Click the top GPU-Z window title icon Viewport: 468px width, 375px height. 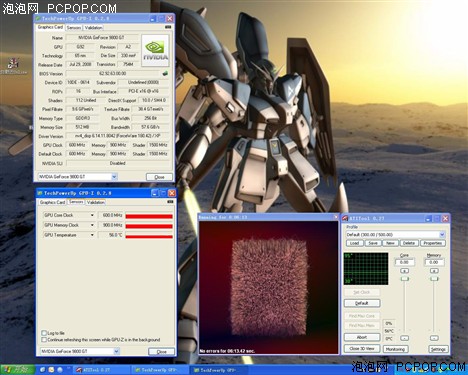[38, 18]
